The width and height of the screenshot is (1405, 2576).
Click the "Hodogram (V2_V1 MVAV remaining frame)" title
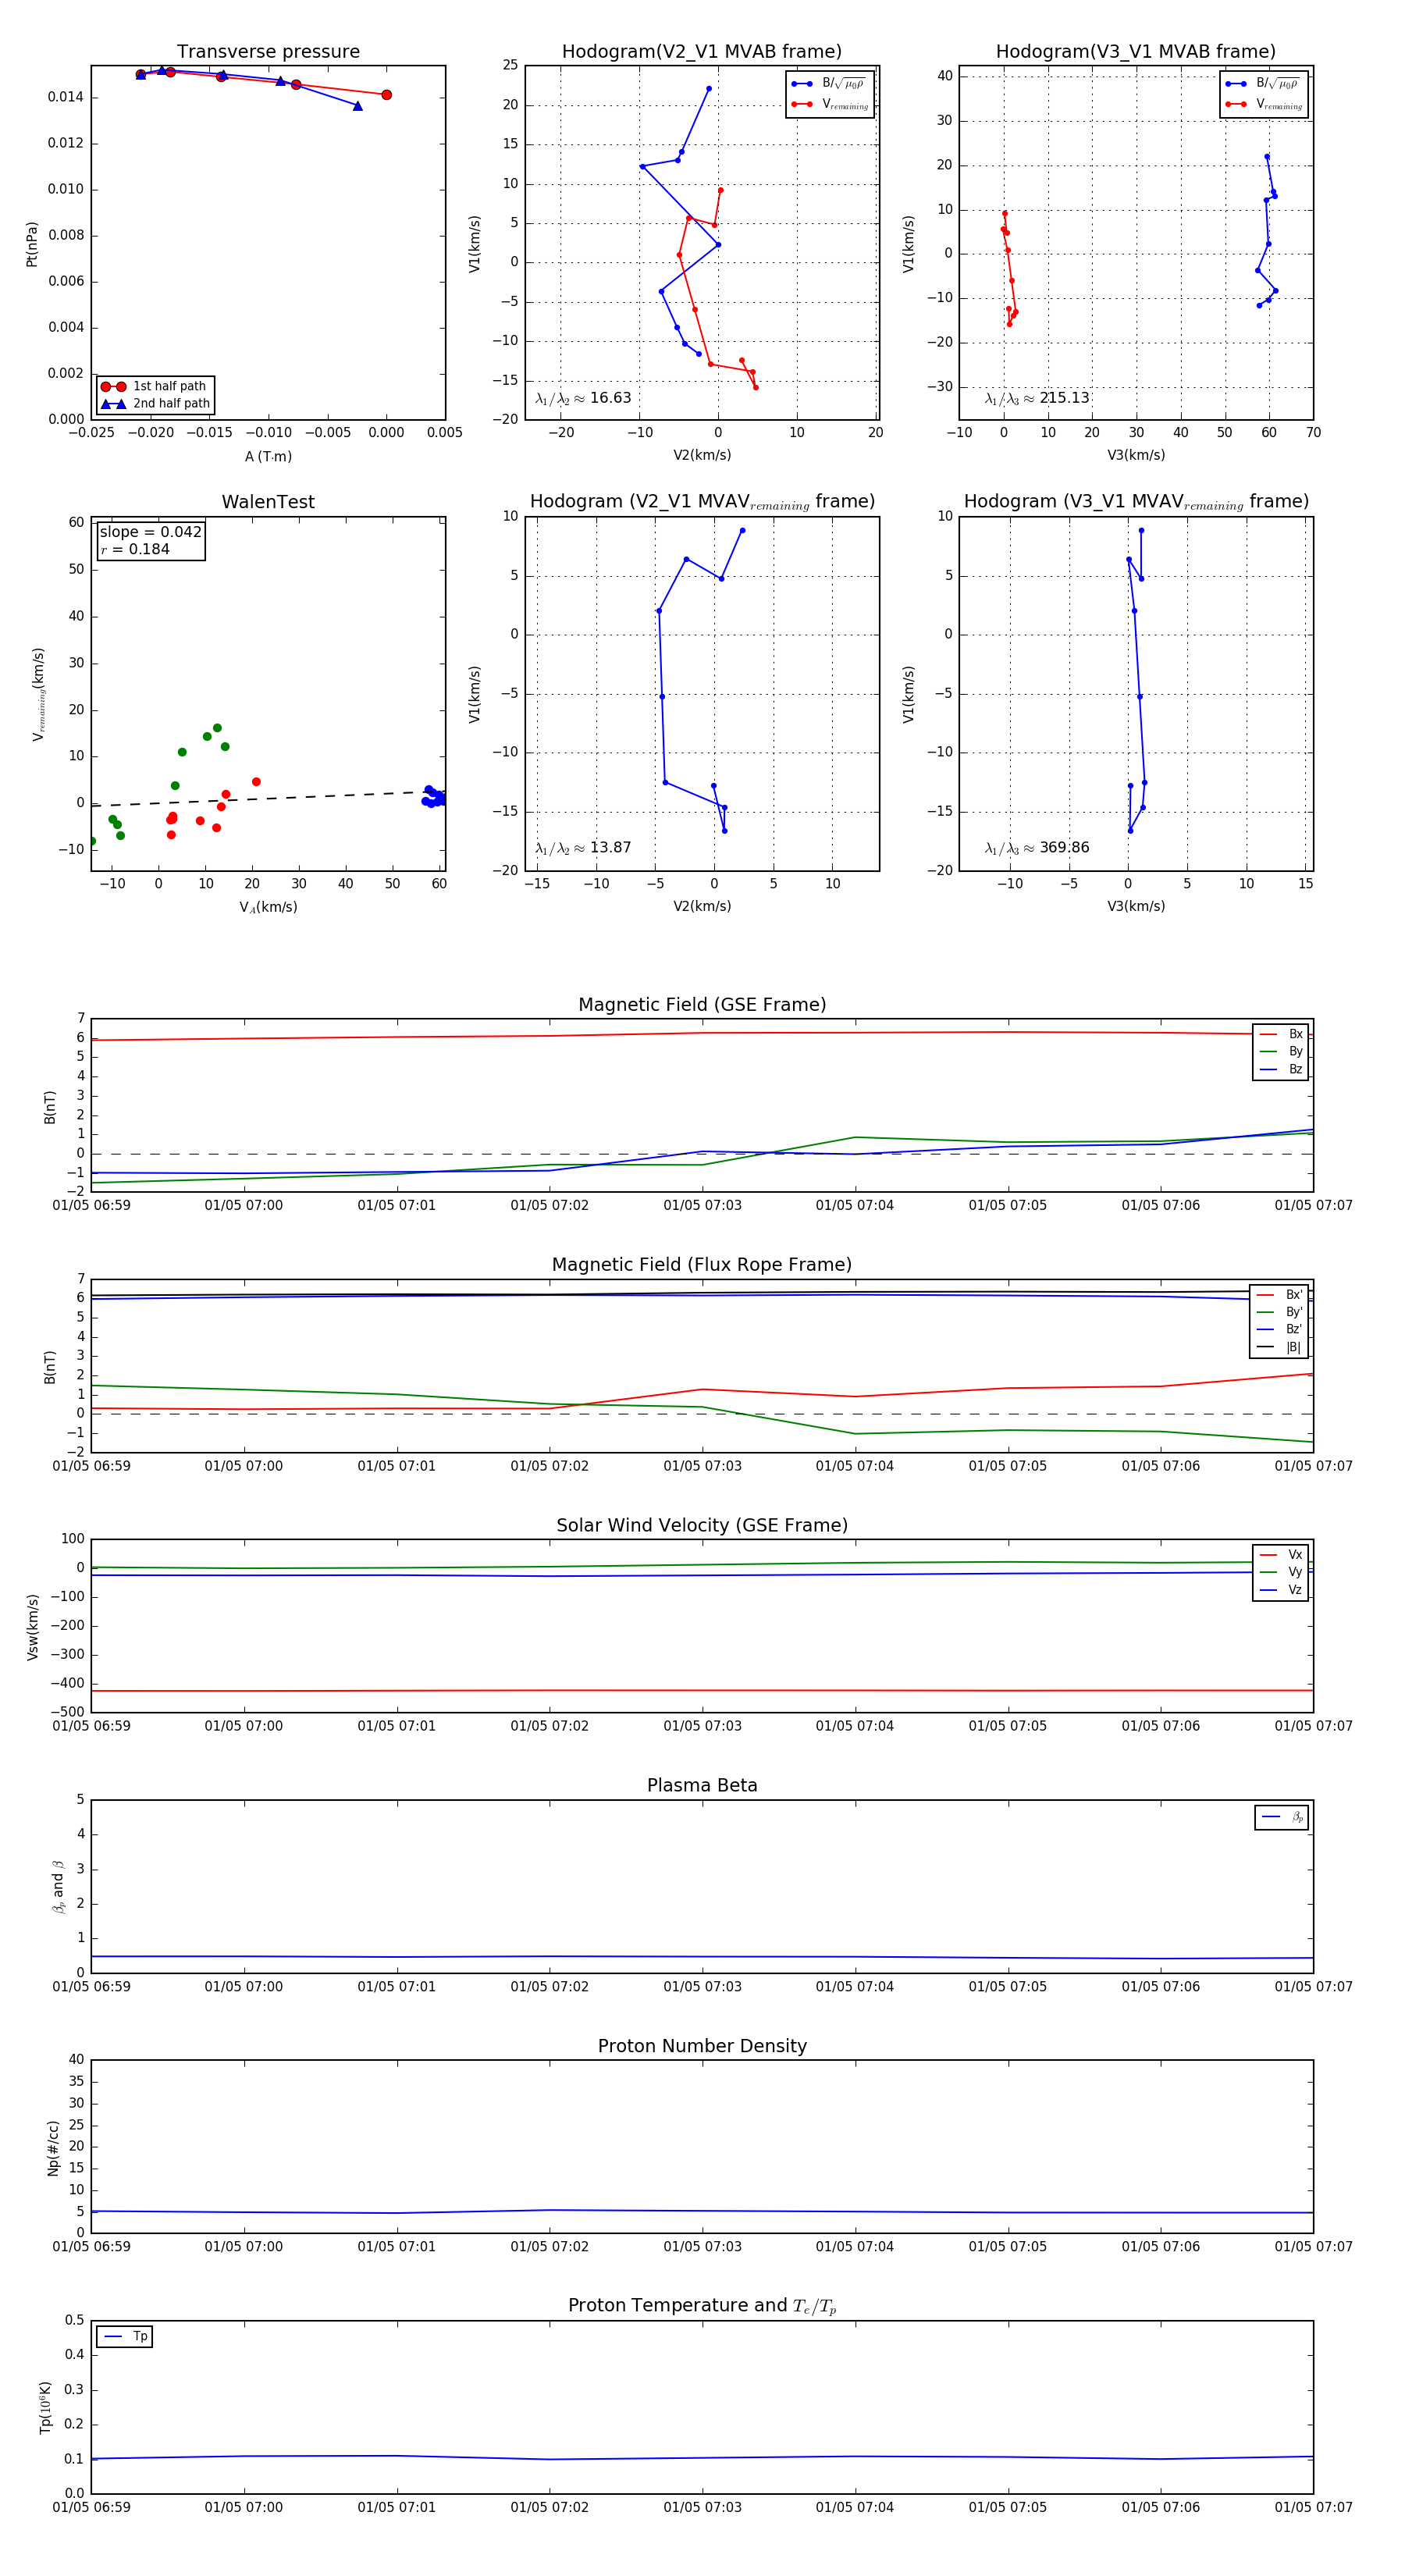[x=702, y=502]
